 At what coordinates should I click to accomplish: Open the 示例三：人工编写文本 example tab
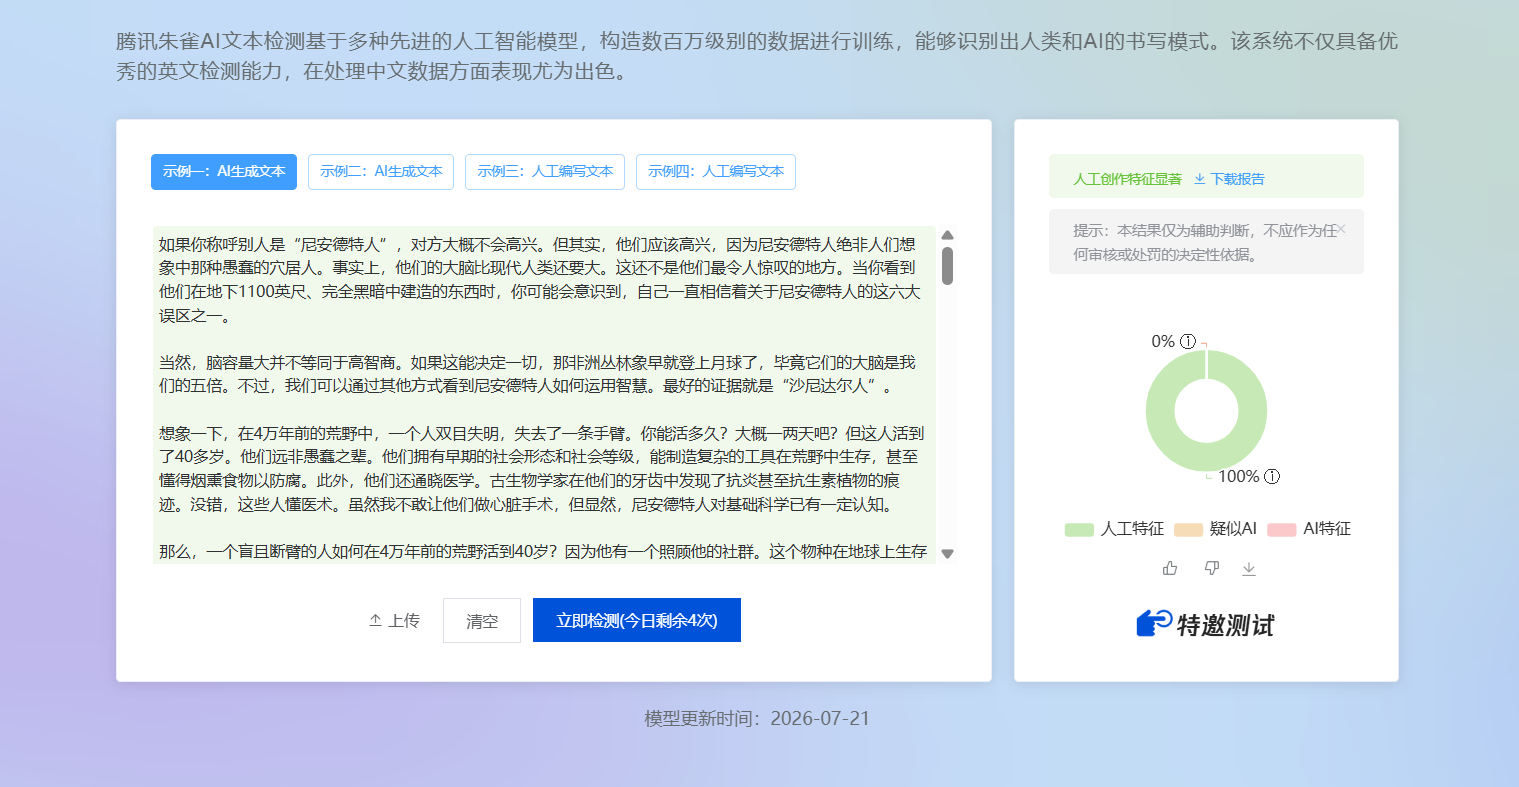[545, 172]
